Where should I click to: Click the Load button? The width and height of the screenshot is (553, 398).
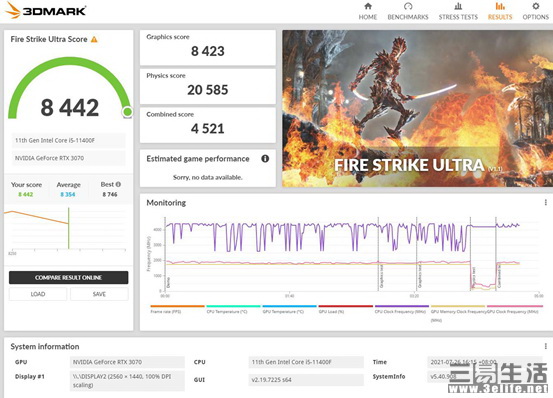pos(38,294)
